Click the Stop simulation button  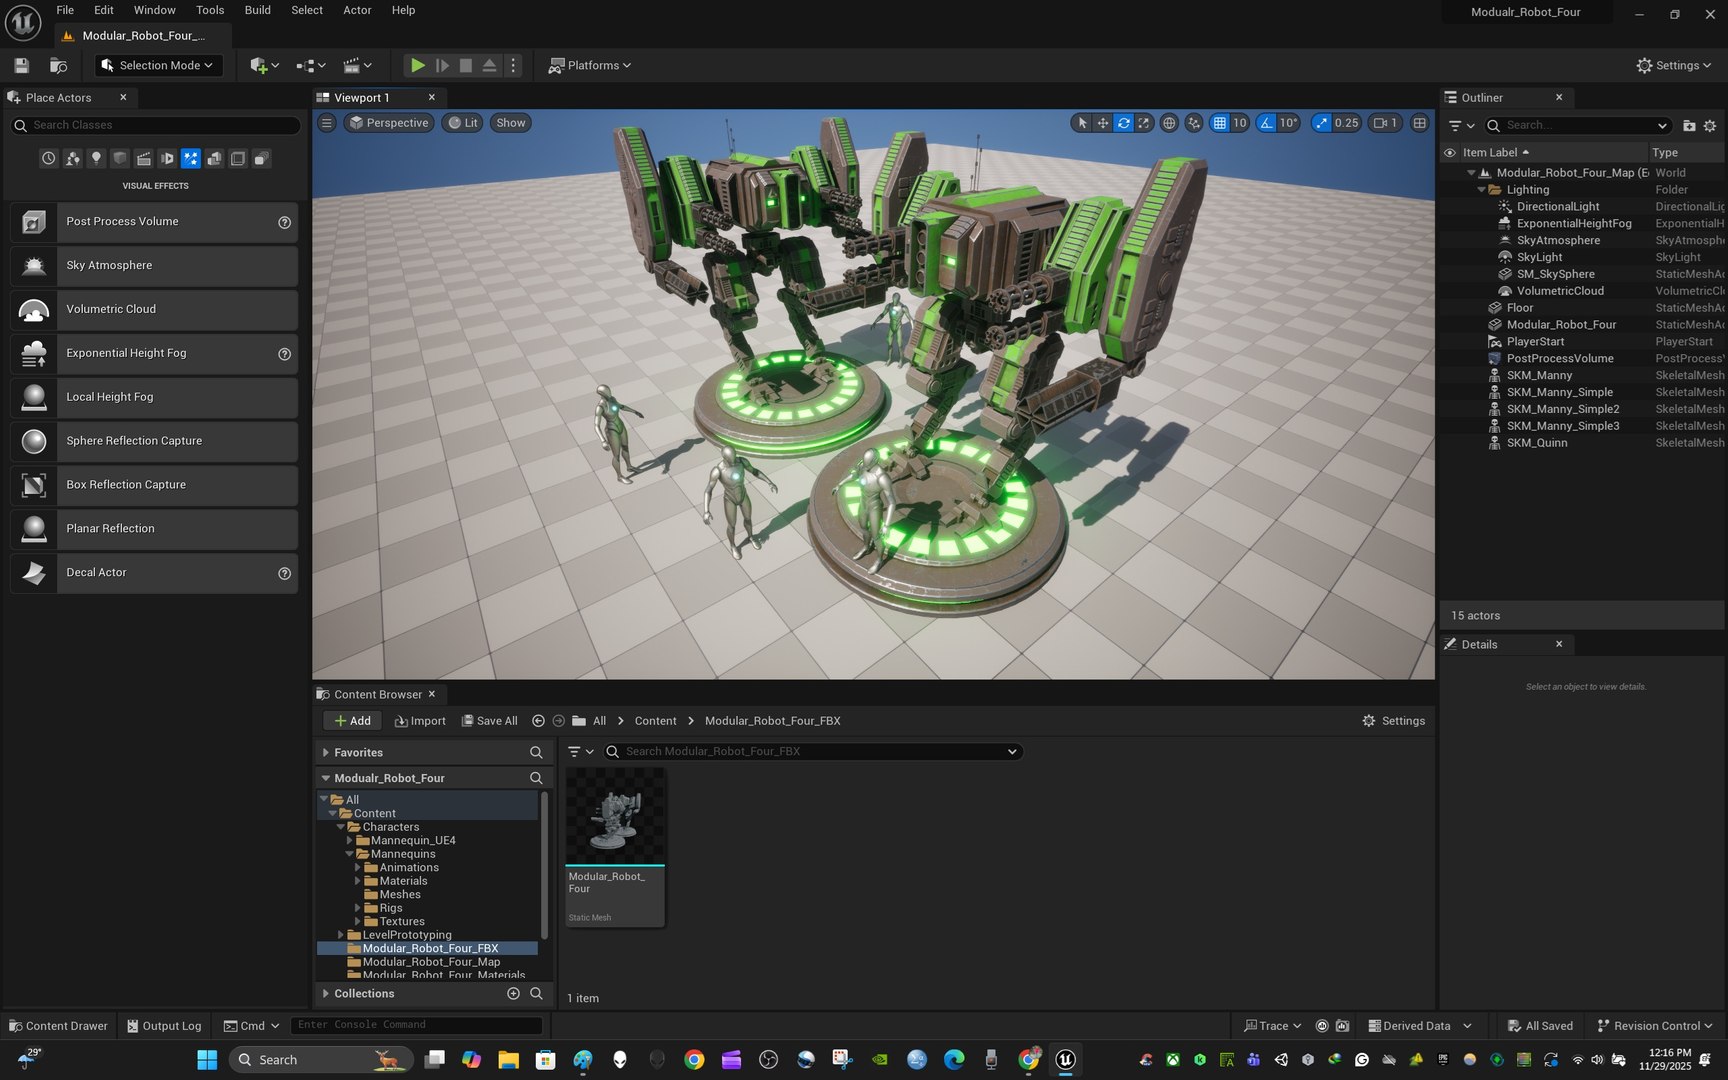point(466,65)
